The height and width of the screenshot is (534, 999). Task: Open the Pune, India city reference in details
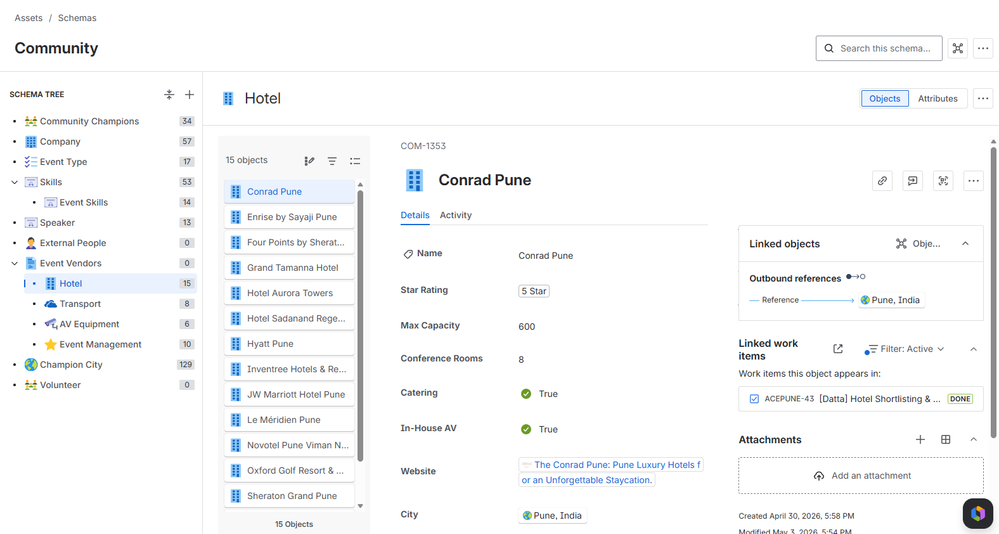coord(552,516)
